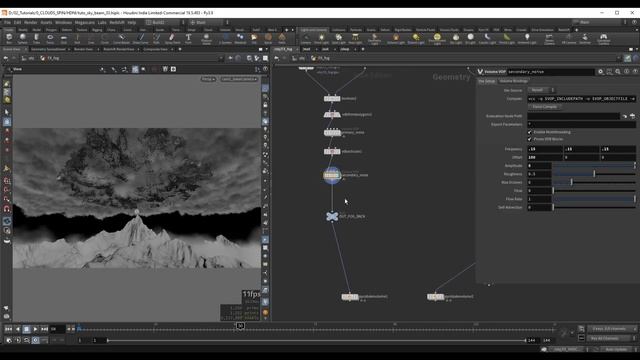Select the secondary_noise node in the network
Viewport: 640px width, 360px height.
pos(332,175)
